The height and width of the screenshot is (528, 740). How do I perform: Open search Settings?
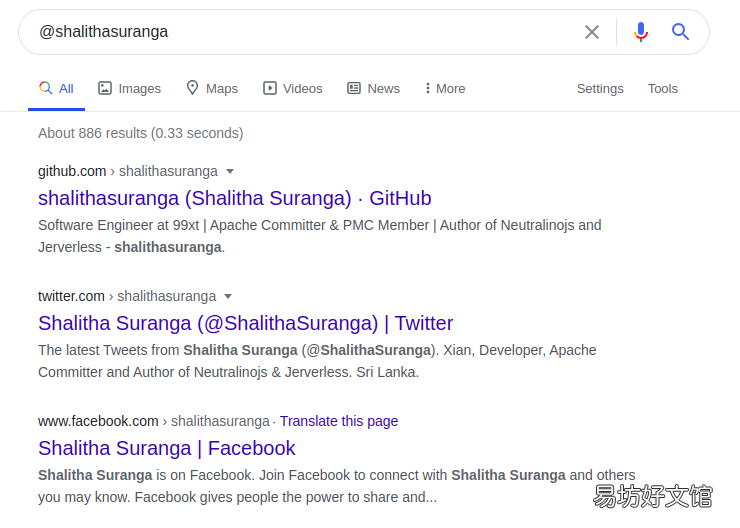(600, 89)
